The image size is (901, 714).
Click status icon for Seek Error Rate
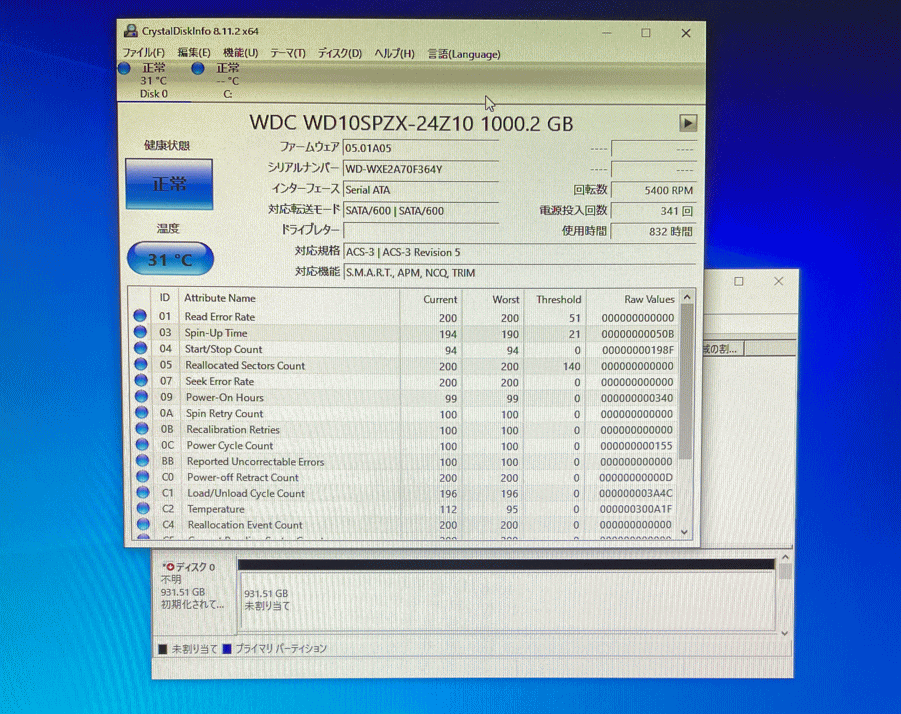tap(141, 380)
